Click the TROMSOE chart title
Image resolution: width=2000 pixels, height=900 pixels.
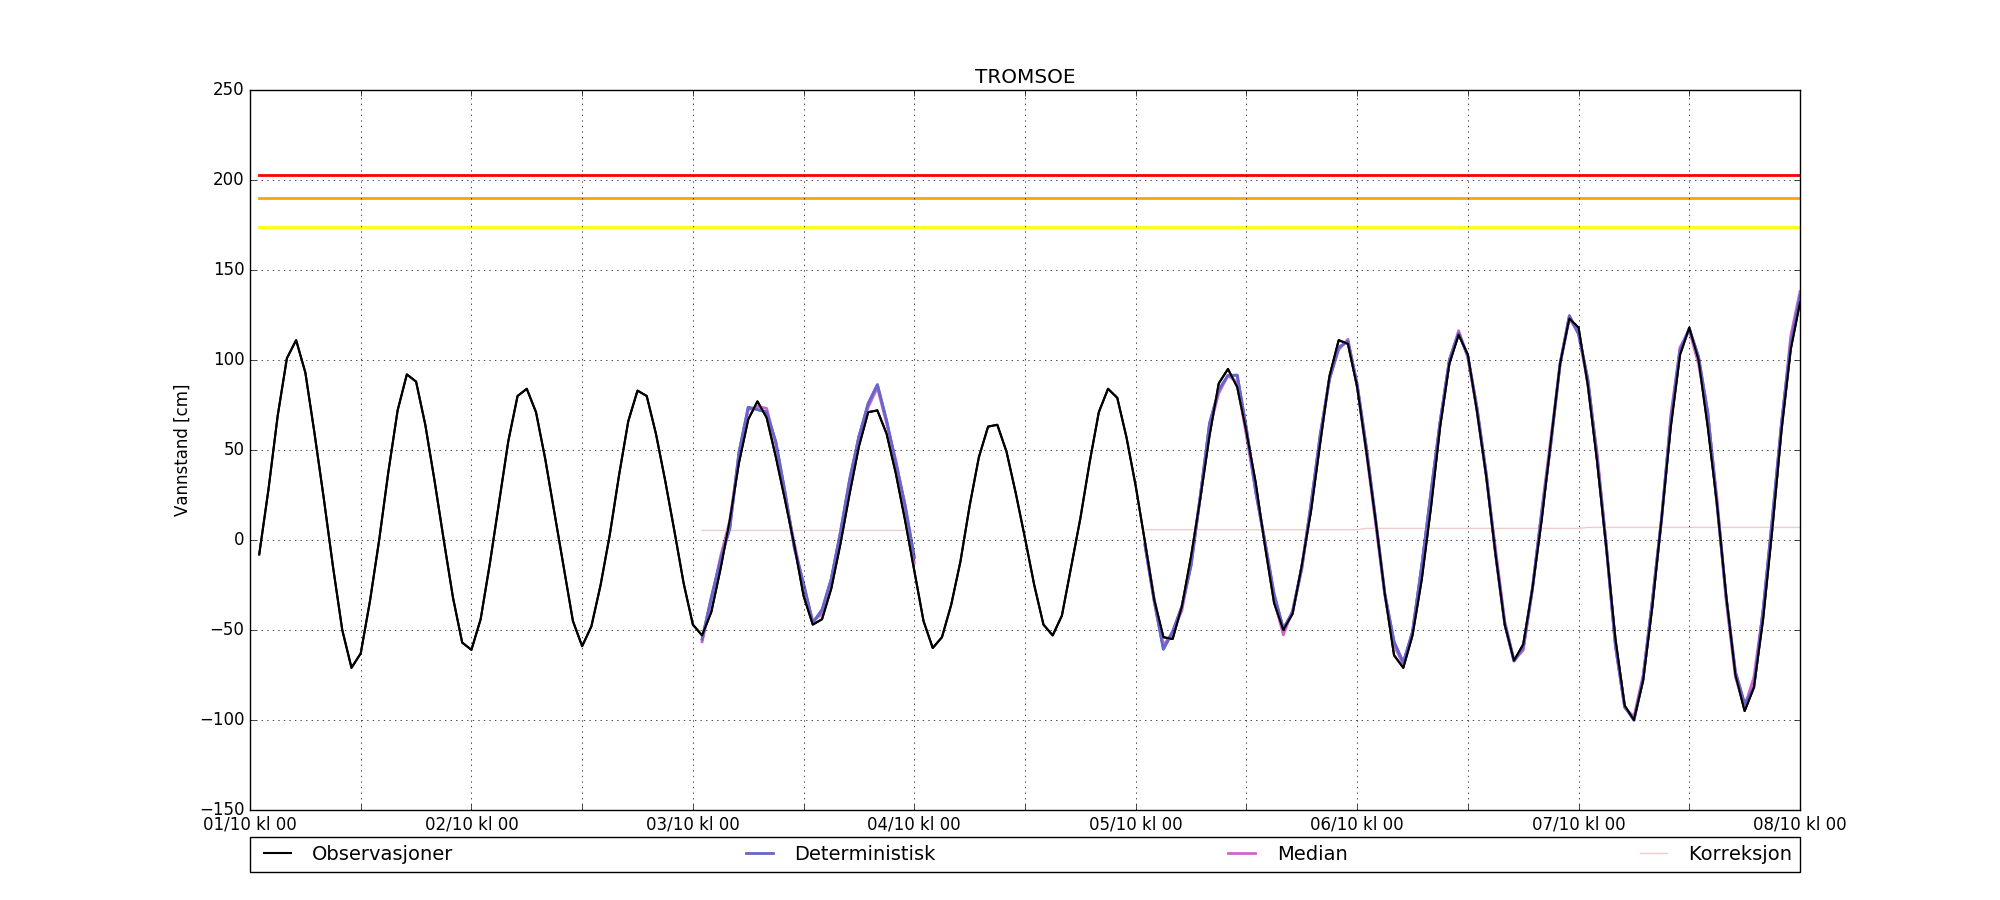coord(1025,77)
